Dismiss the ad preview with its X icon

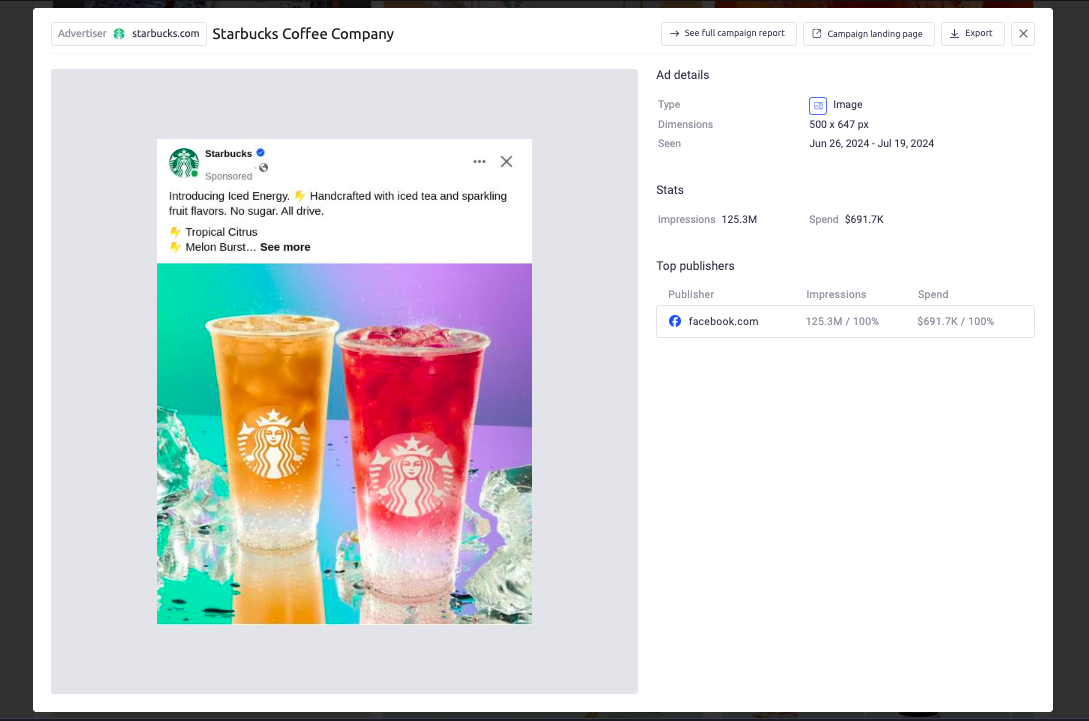tap(506, 161)
